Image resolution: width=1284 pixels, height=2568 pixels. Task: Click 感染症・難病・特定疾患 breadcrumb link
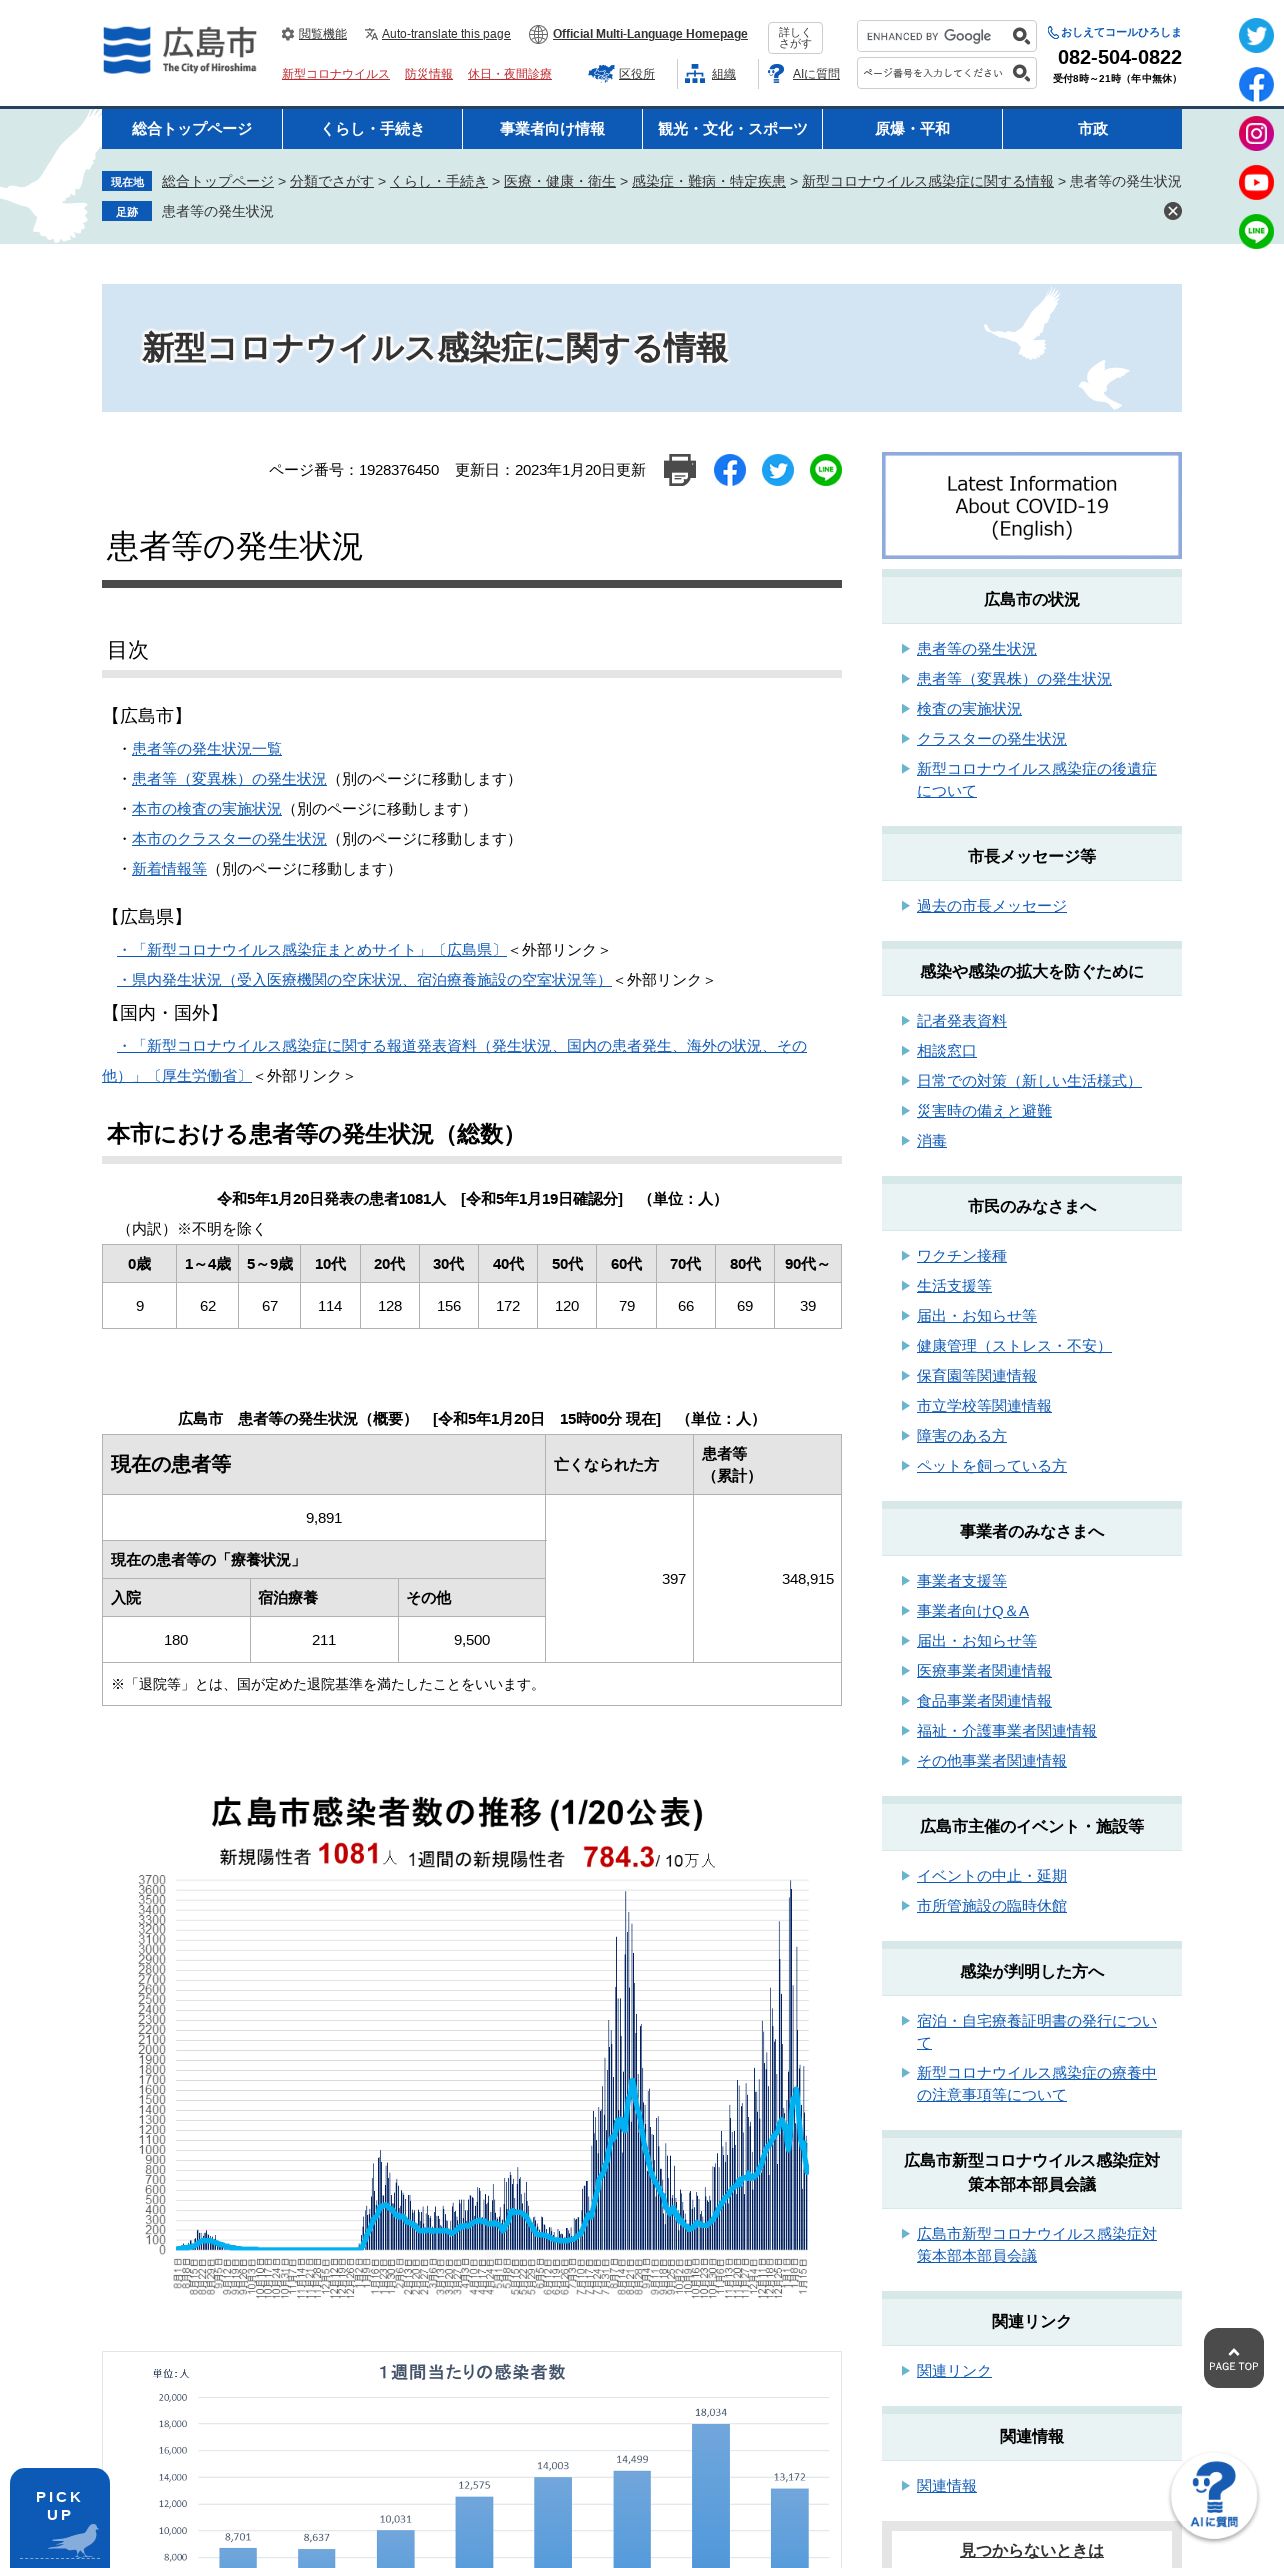pyautogui.click(x=709, y=181)
